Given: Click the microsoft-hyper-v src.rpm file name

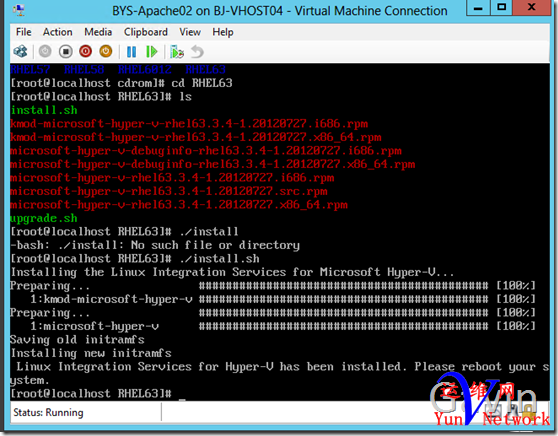Looking at the screenshot, I should tap(169, 191).
